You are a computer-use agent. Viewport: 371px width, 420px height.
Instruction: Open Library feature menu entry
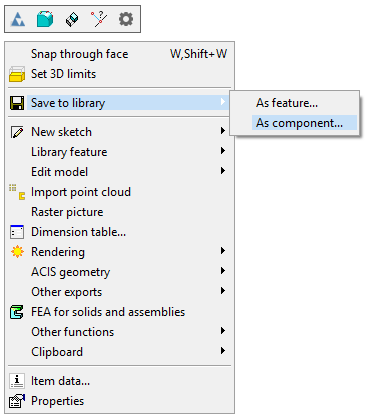point(119,152)
